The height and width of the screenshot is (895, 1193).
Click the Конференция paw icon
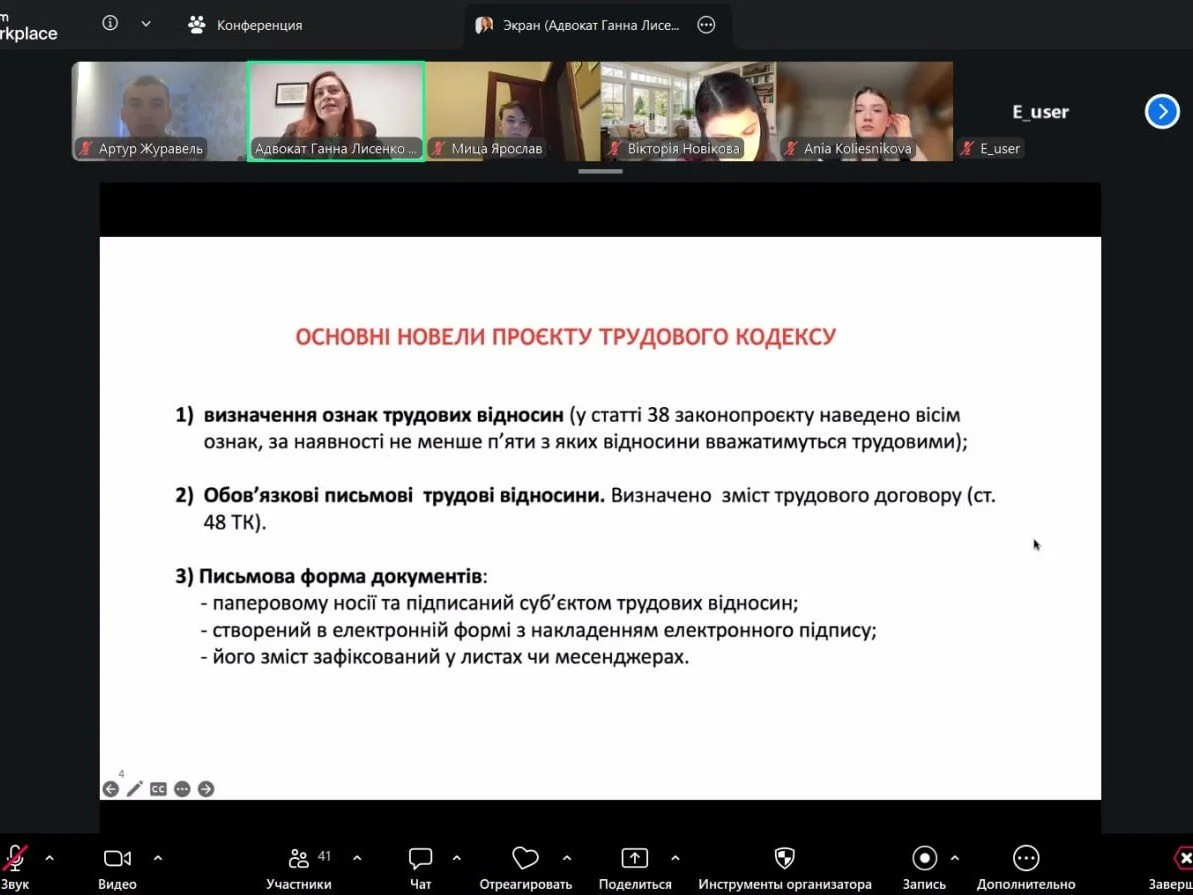click(196, 25)
